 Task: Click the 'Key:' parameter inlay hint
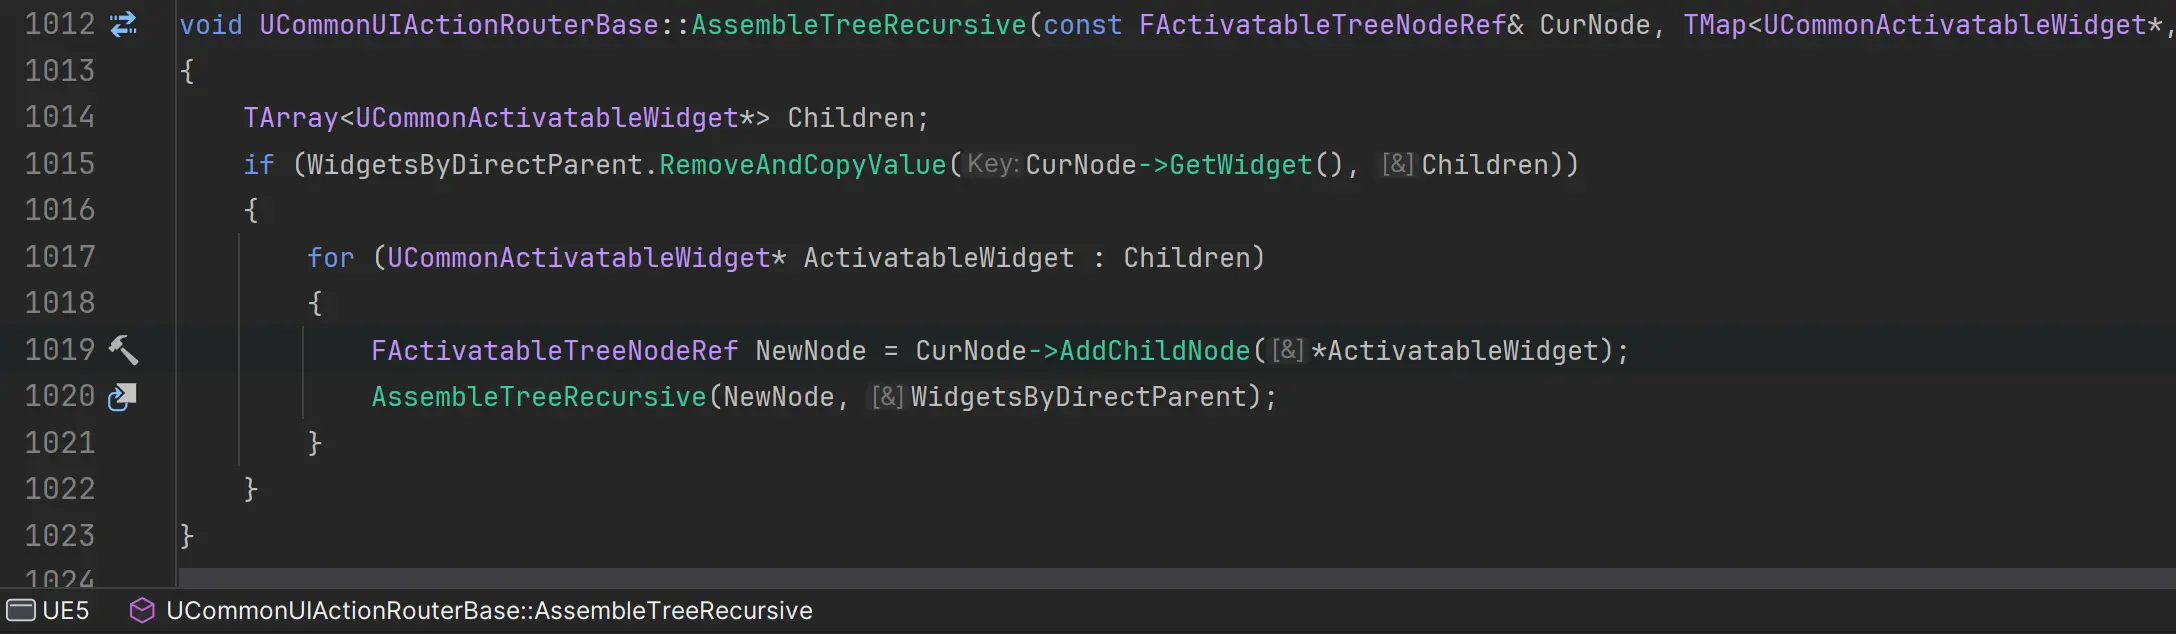coord(992,164)
